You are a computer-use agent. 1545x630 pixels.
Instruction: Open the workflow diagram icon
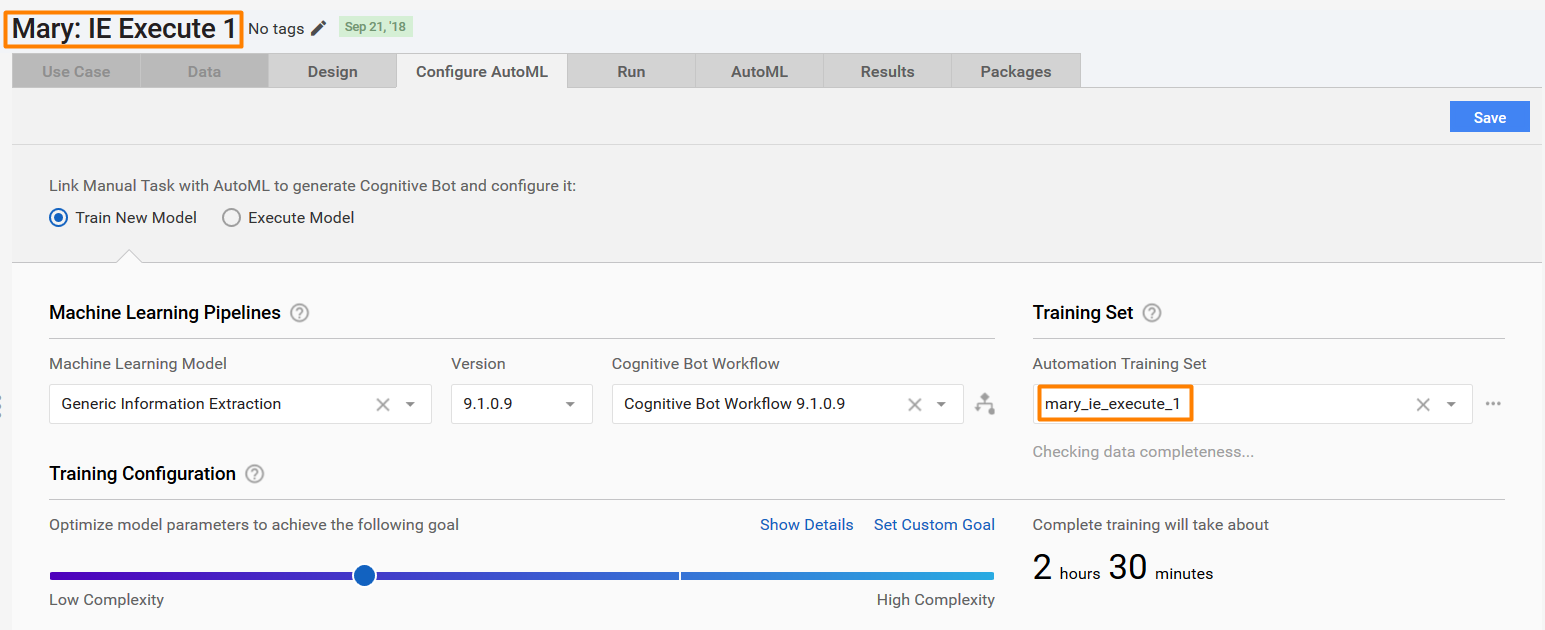click(x=985, y=404)
